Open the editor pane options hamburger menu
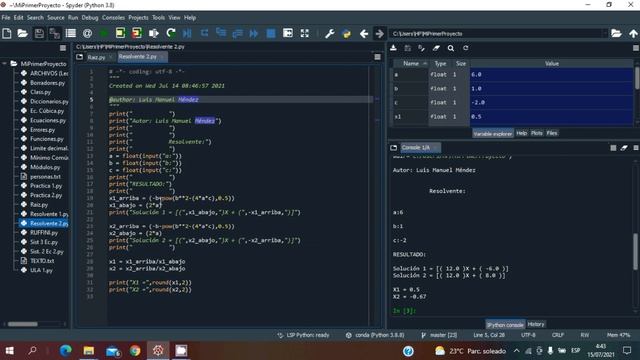 [378, 57]
